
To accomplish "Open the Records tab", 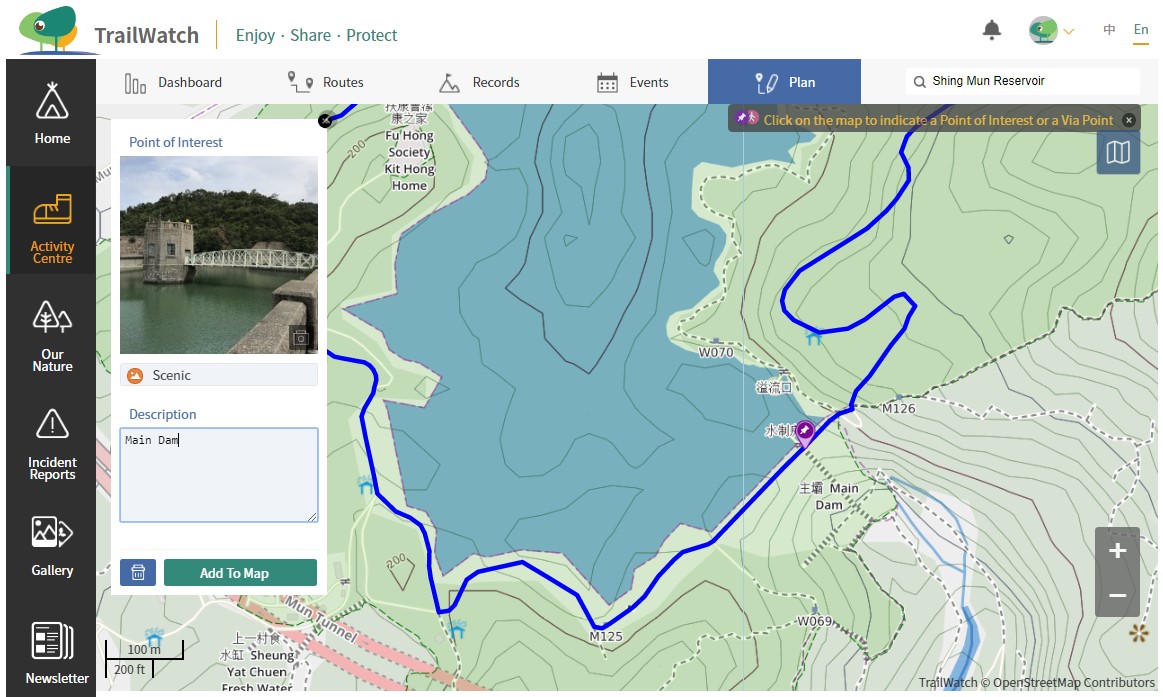I will click(480, 82).
